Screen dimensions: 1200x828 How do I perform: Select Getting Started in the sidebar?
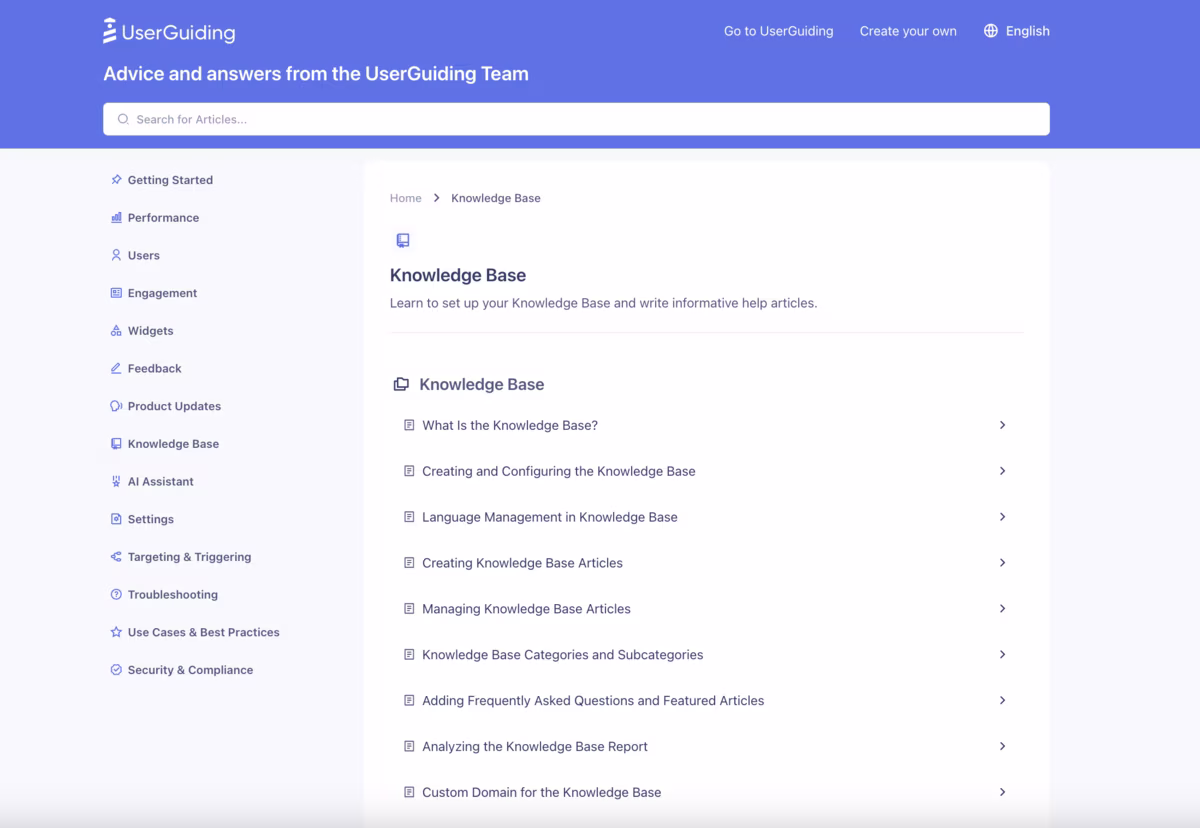[x=170, y=179]
